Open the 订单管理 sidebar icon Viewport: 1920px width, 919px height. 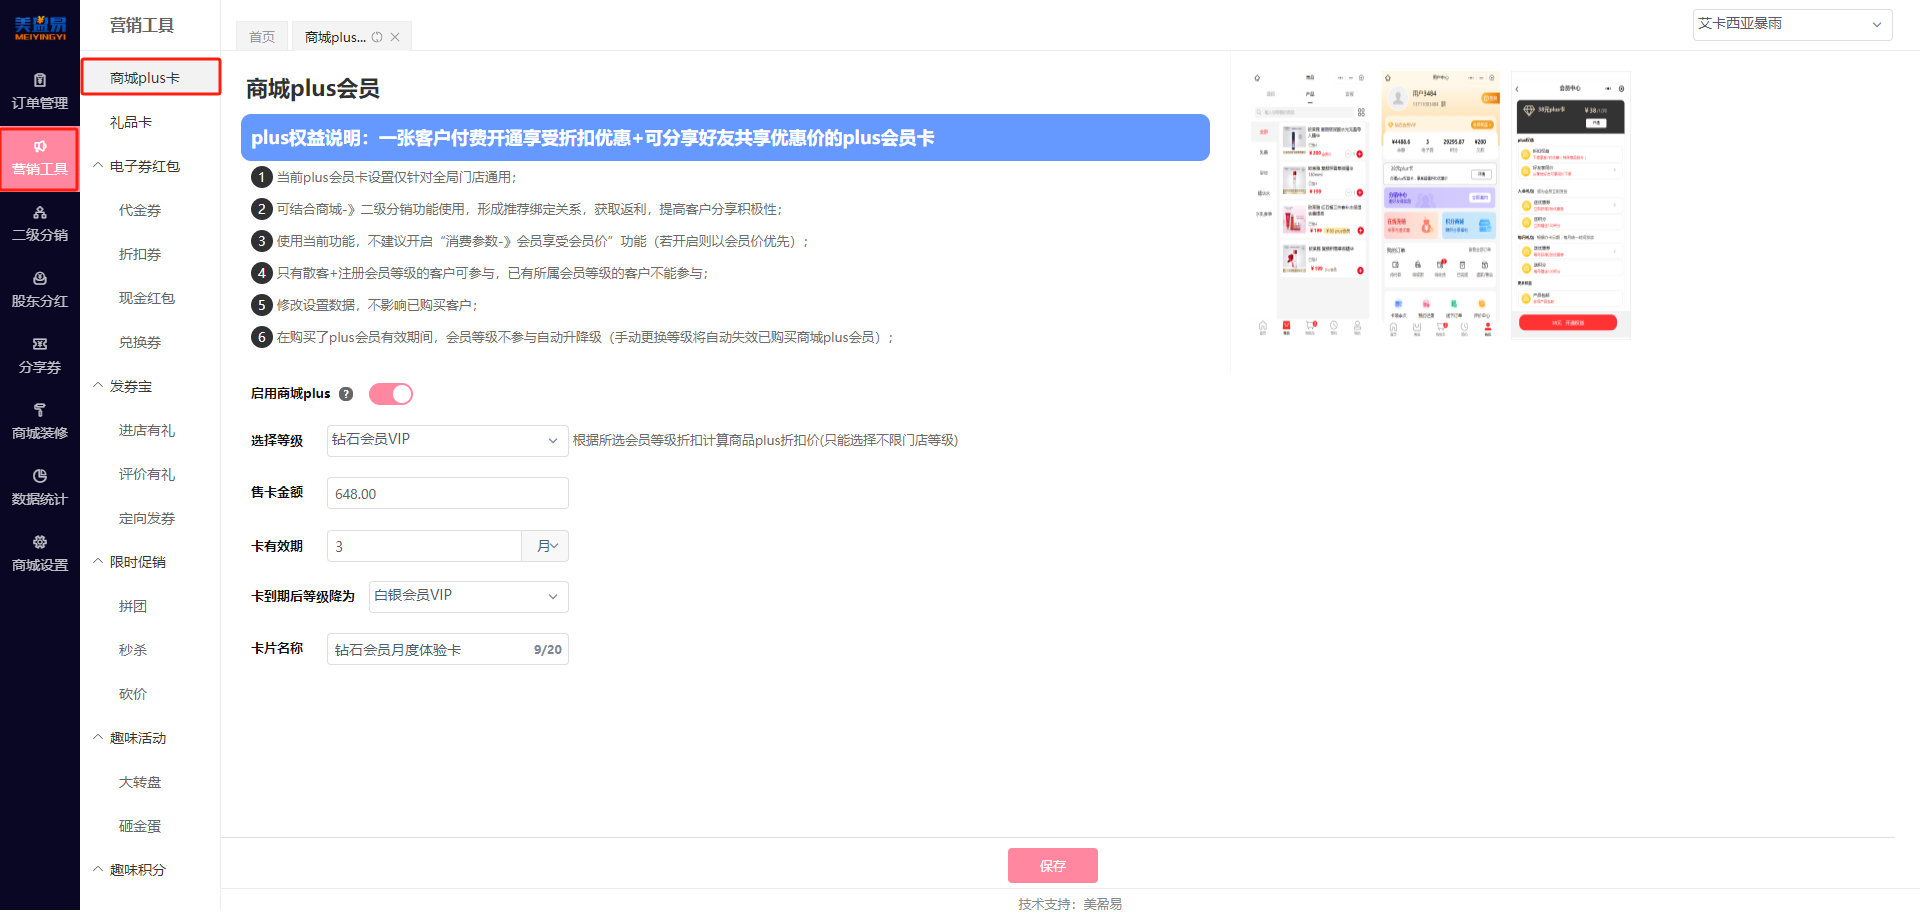(x=39, y=90)
